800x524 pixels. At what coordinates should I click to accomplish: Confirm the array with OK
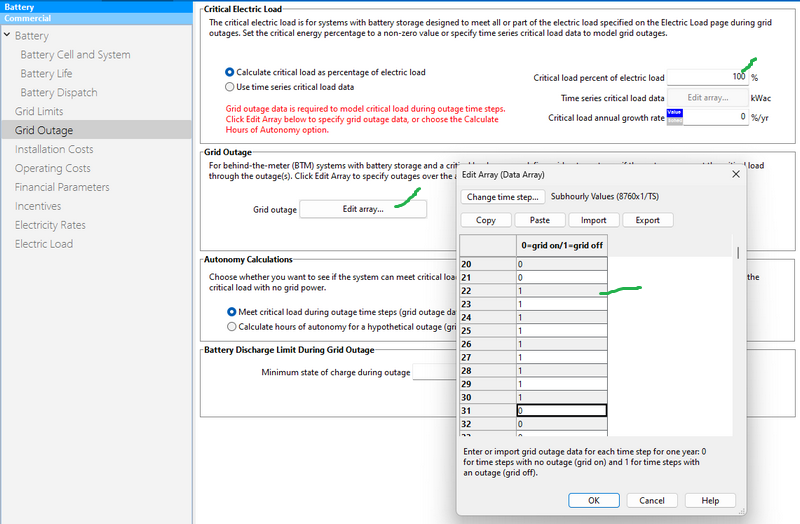coord(593,500)
